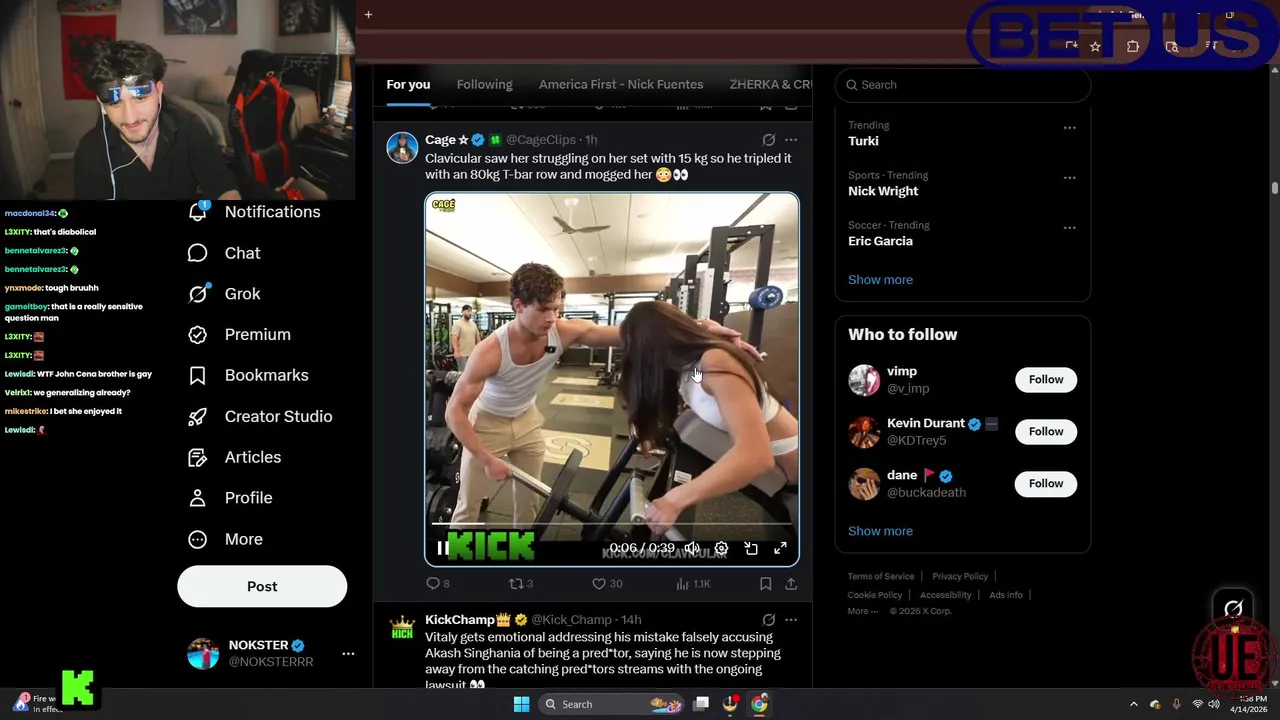
Task: Enter fullscreen video mode
Action: (x=781, y=548)
